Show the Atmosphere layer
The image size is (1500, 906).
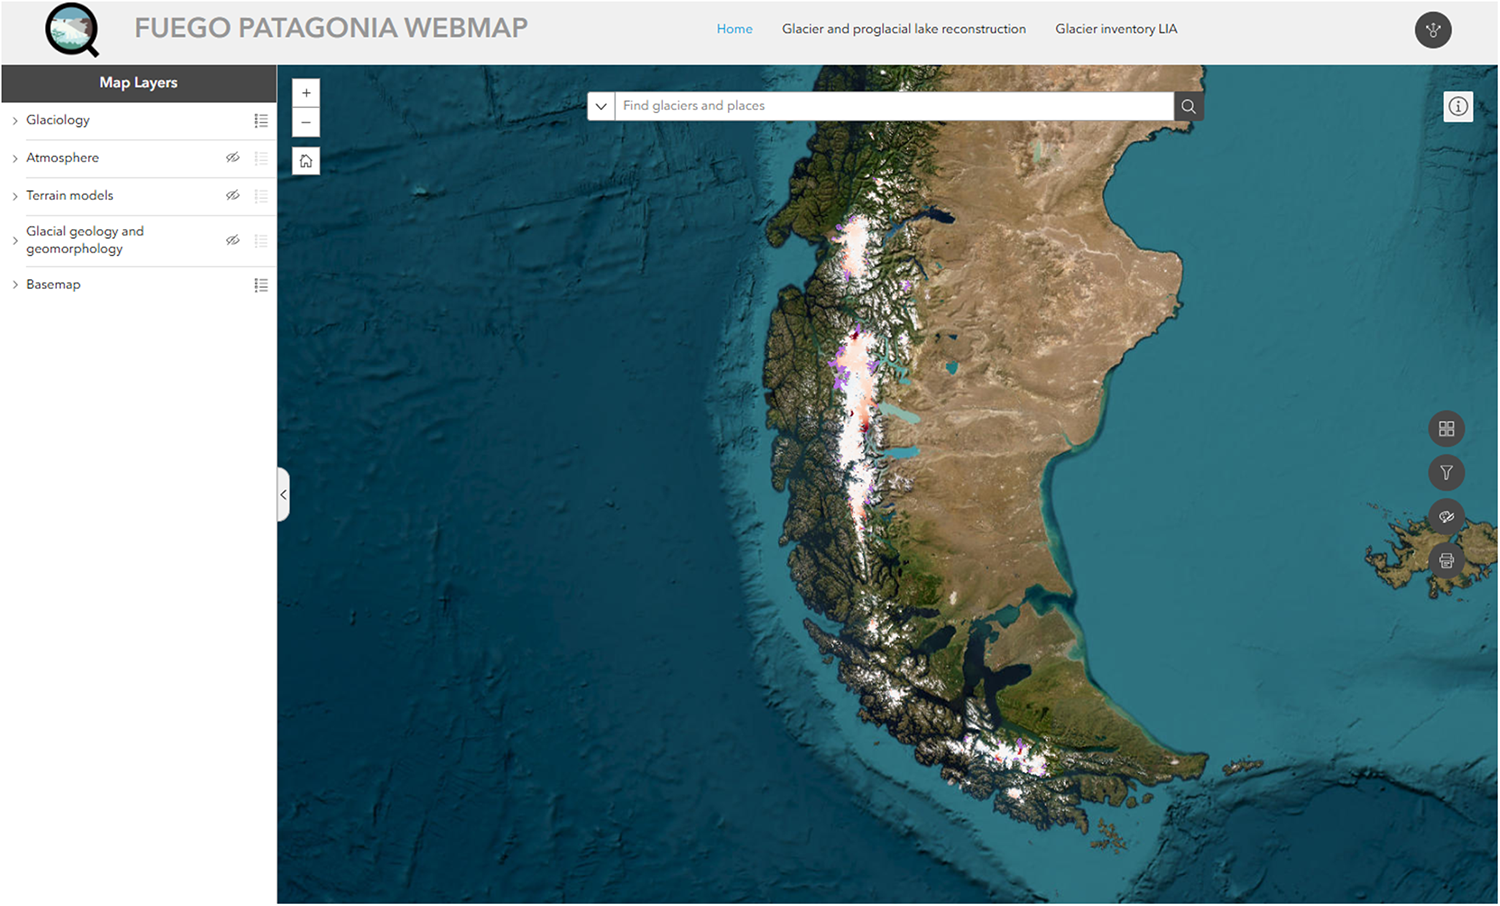coord(232,158)
